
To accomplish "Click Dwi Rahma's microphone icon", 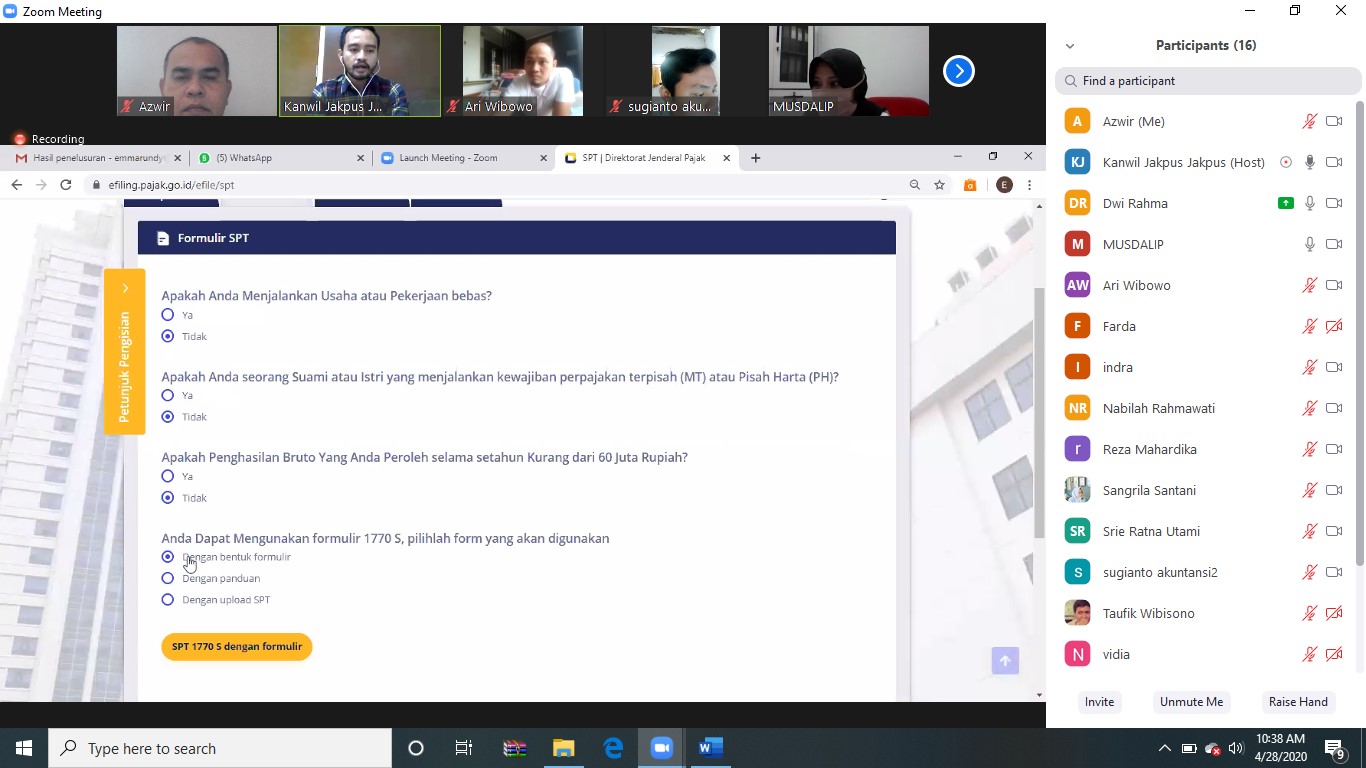I will point(1309,203).
